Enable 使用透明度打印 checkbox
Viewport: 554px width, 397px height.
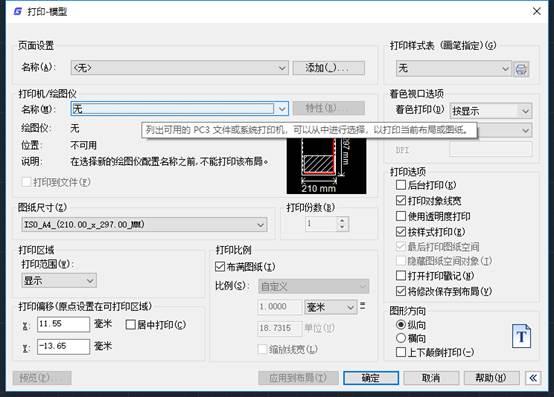click(x=401, y=216)
